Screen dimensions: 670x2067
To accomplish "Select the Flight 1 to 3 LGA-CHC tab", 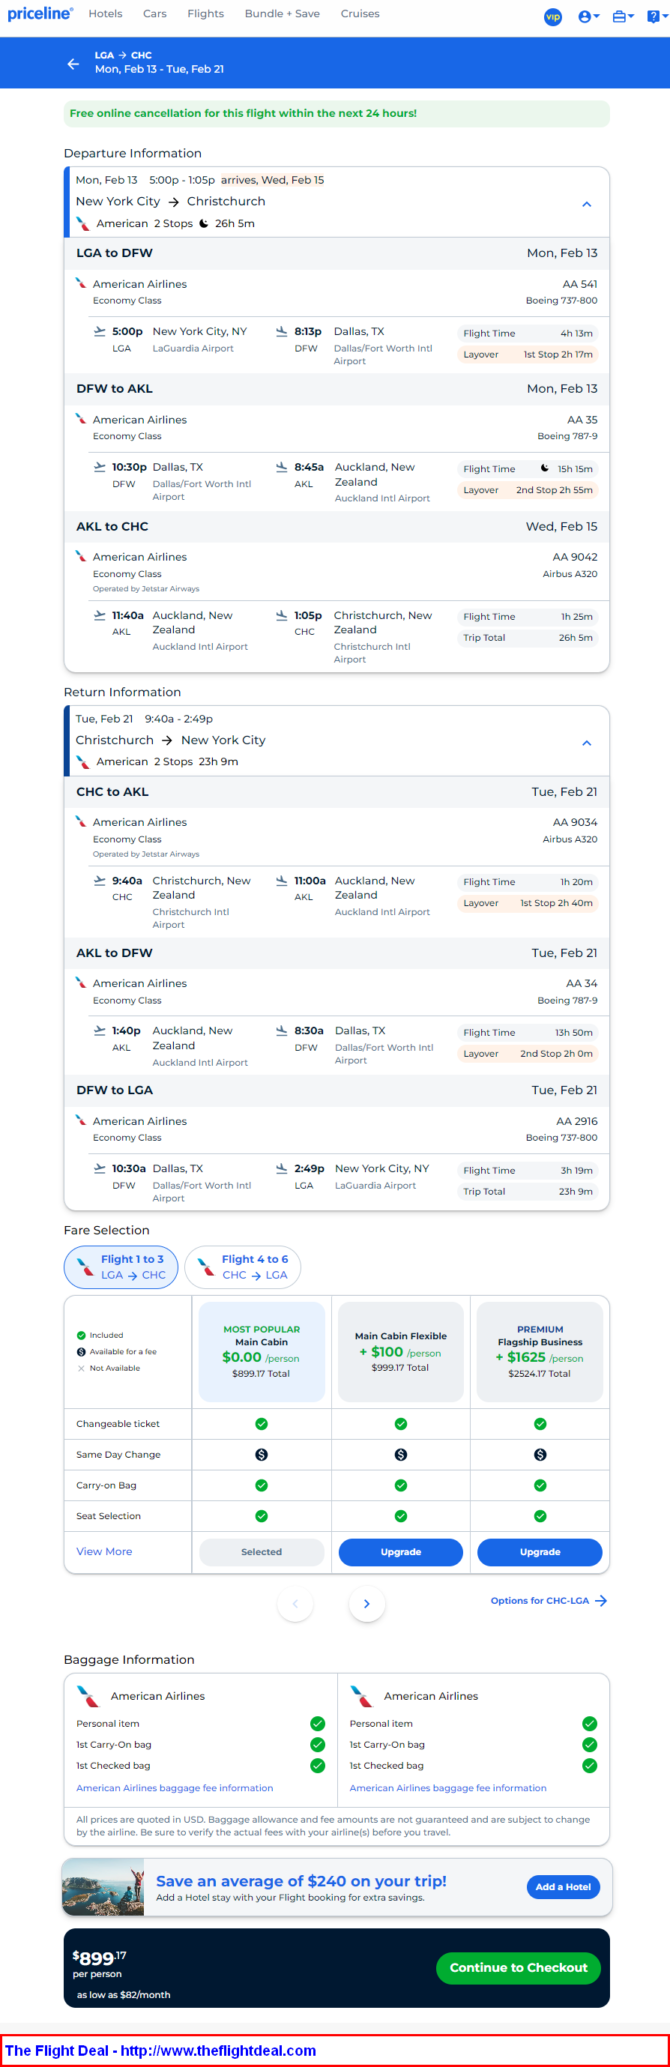I will coord(121,1267).
